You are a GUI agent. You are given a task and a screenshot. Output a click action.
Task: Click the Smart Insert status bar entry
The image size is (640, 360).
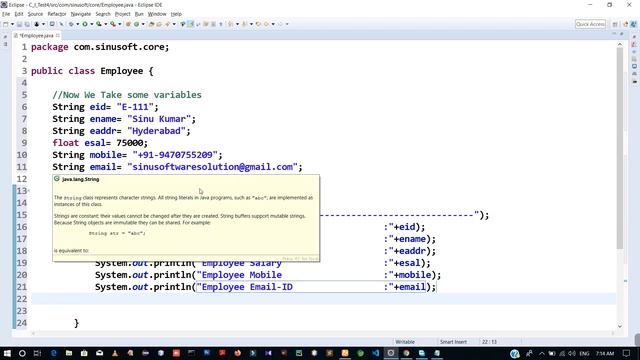point(453,342)
